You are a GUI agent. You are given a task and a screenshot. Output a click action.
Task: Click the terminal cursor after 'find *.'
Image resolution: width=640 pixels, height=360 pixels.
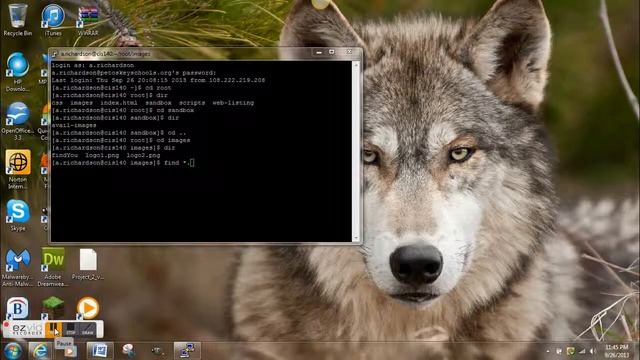click(x=192, y=163)
